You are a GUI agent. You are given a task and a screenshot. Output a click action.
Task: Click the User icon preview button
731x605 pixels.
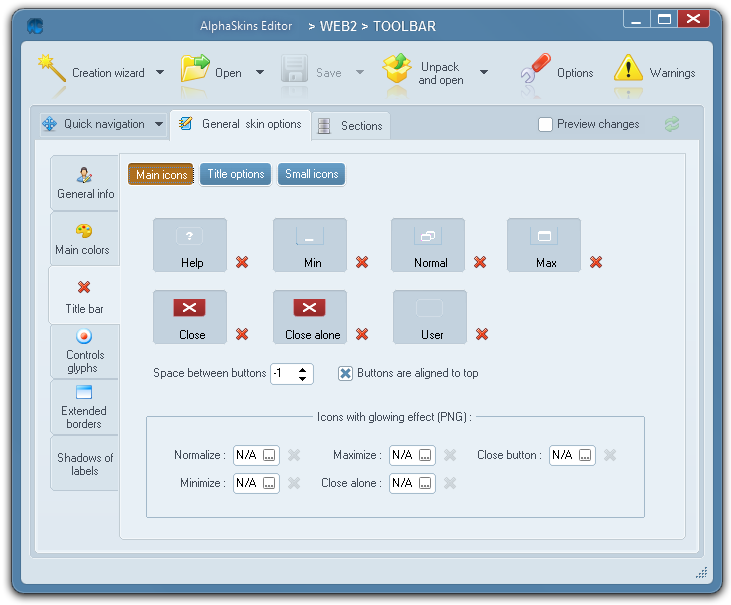(x=430, y=317)
